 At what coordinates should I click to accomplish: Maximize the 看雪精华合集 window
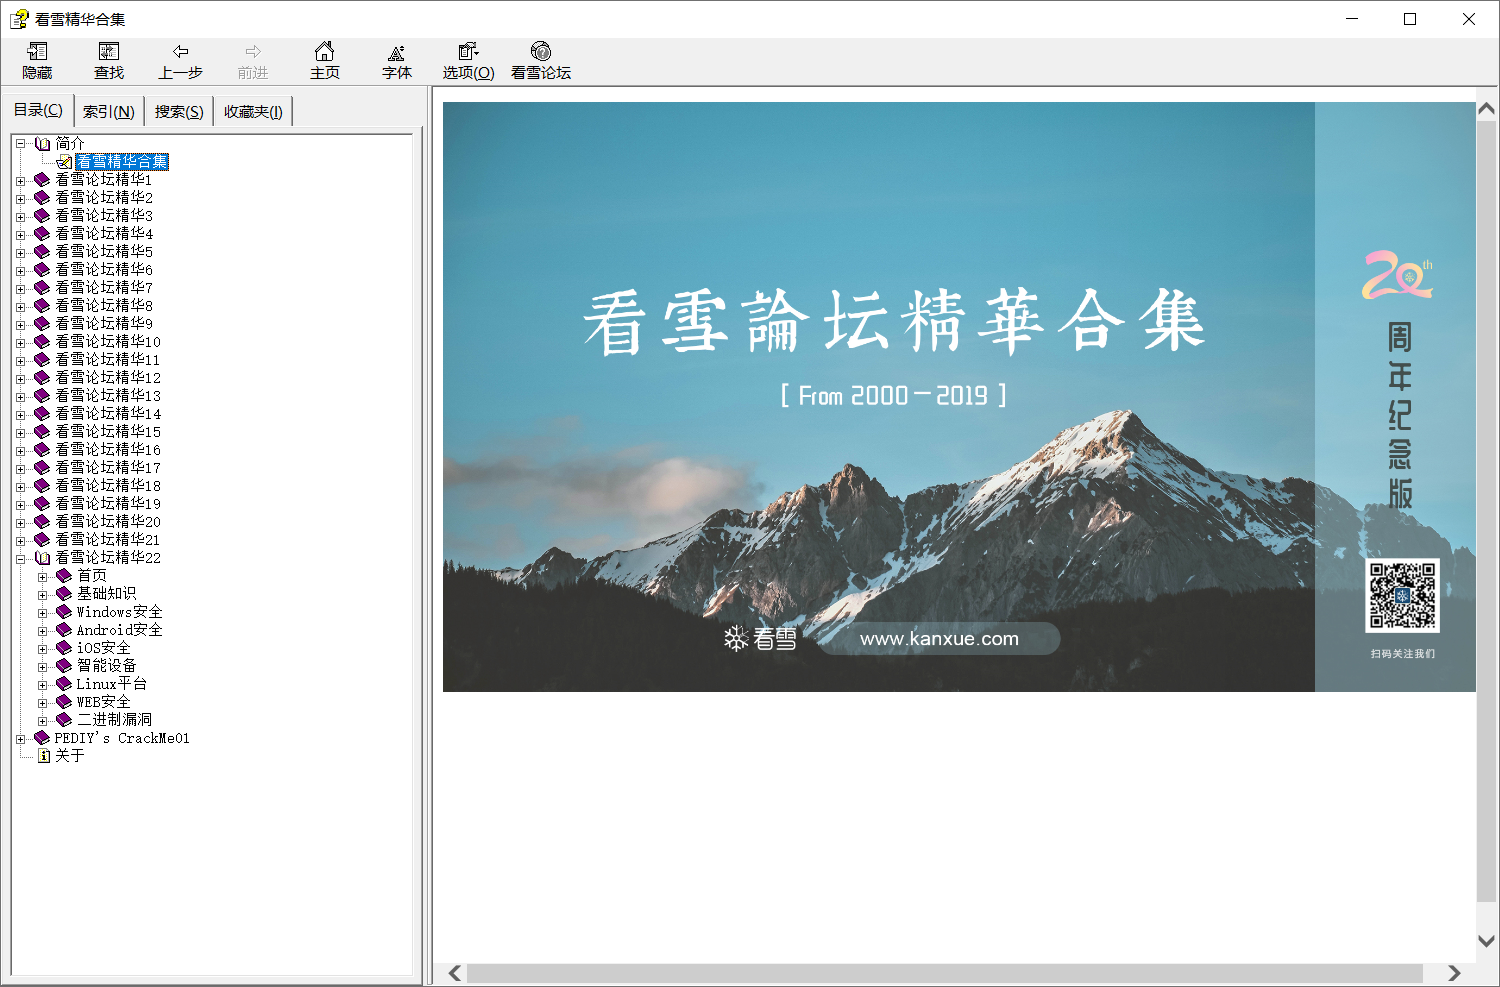[x=1410, y=19]
